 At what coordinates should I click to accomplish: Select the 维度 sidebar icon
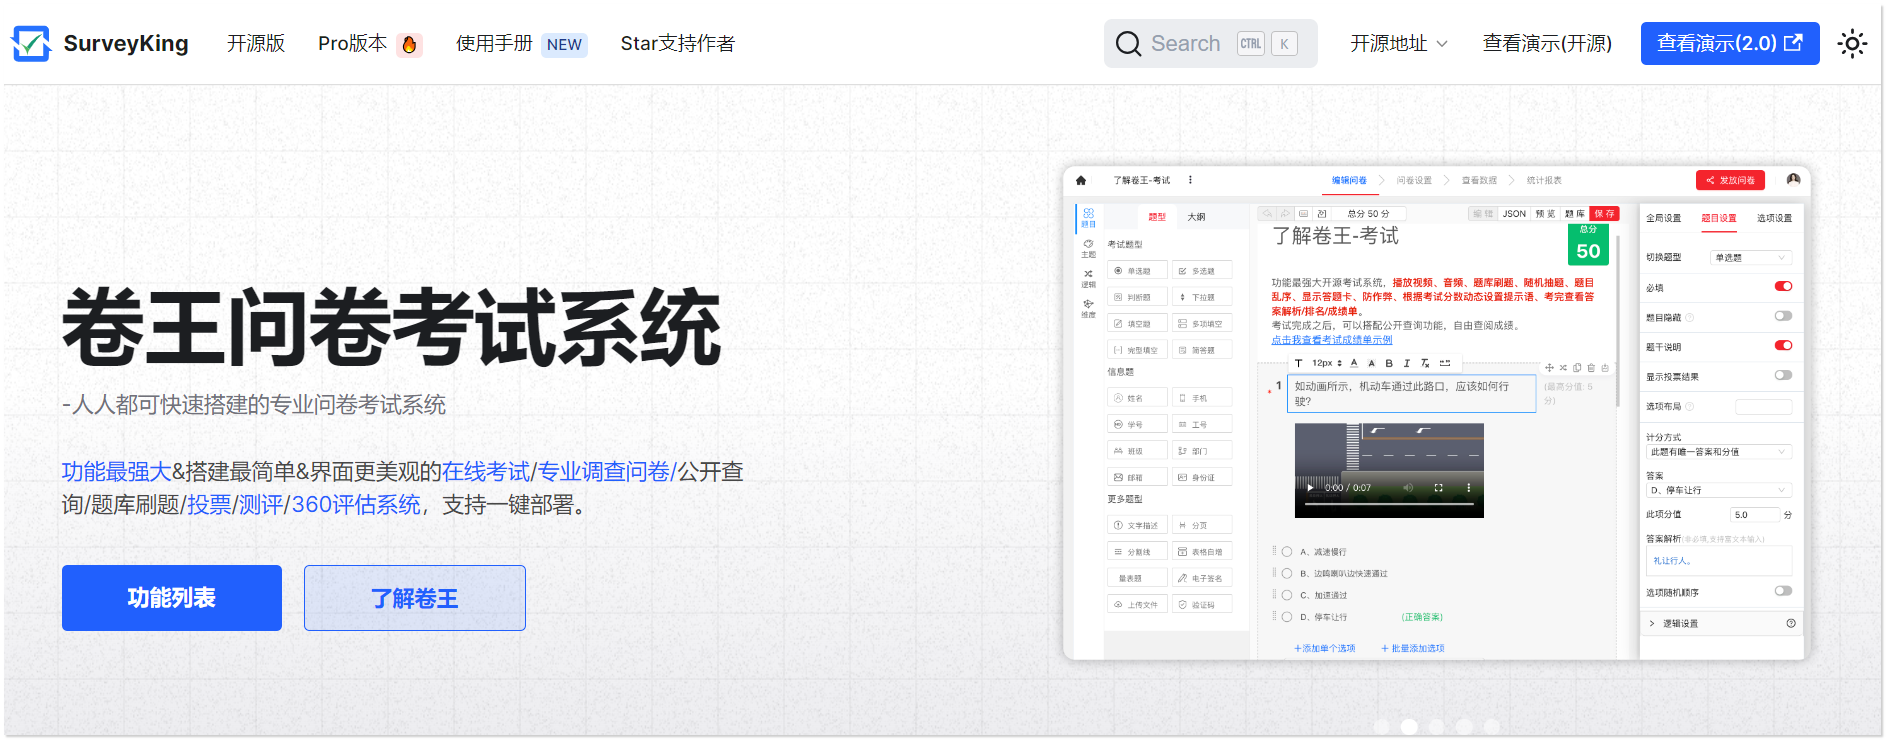click(1088, 308)
